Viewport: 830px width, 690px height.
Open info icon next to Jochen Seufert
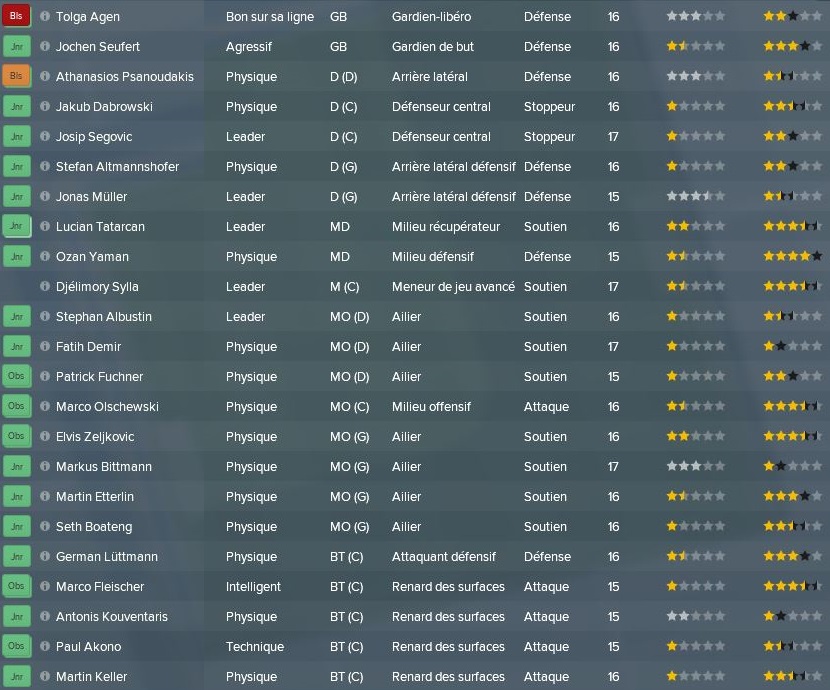pos(45,46)
